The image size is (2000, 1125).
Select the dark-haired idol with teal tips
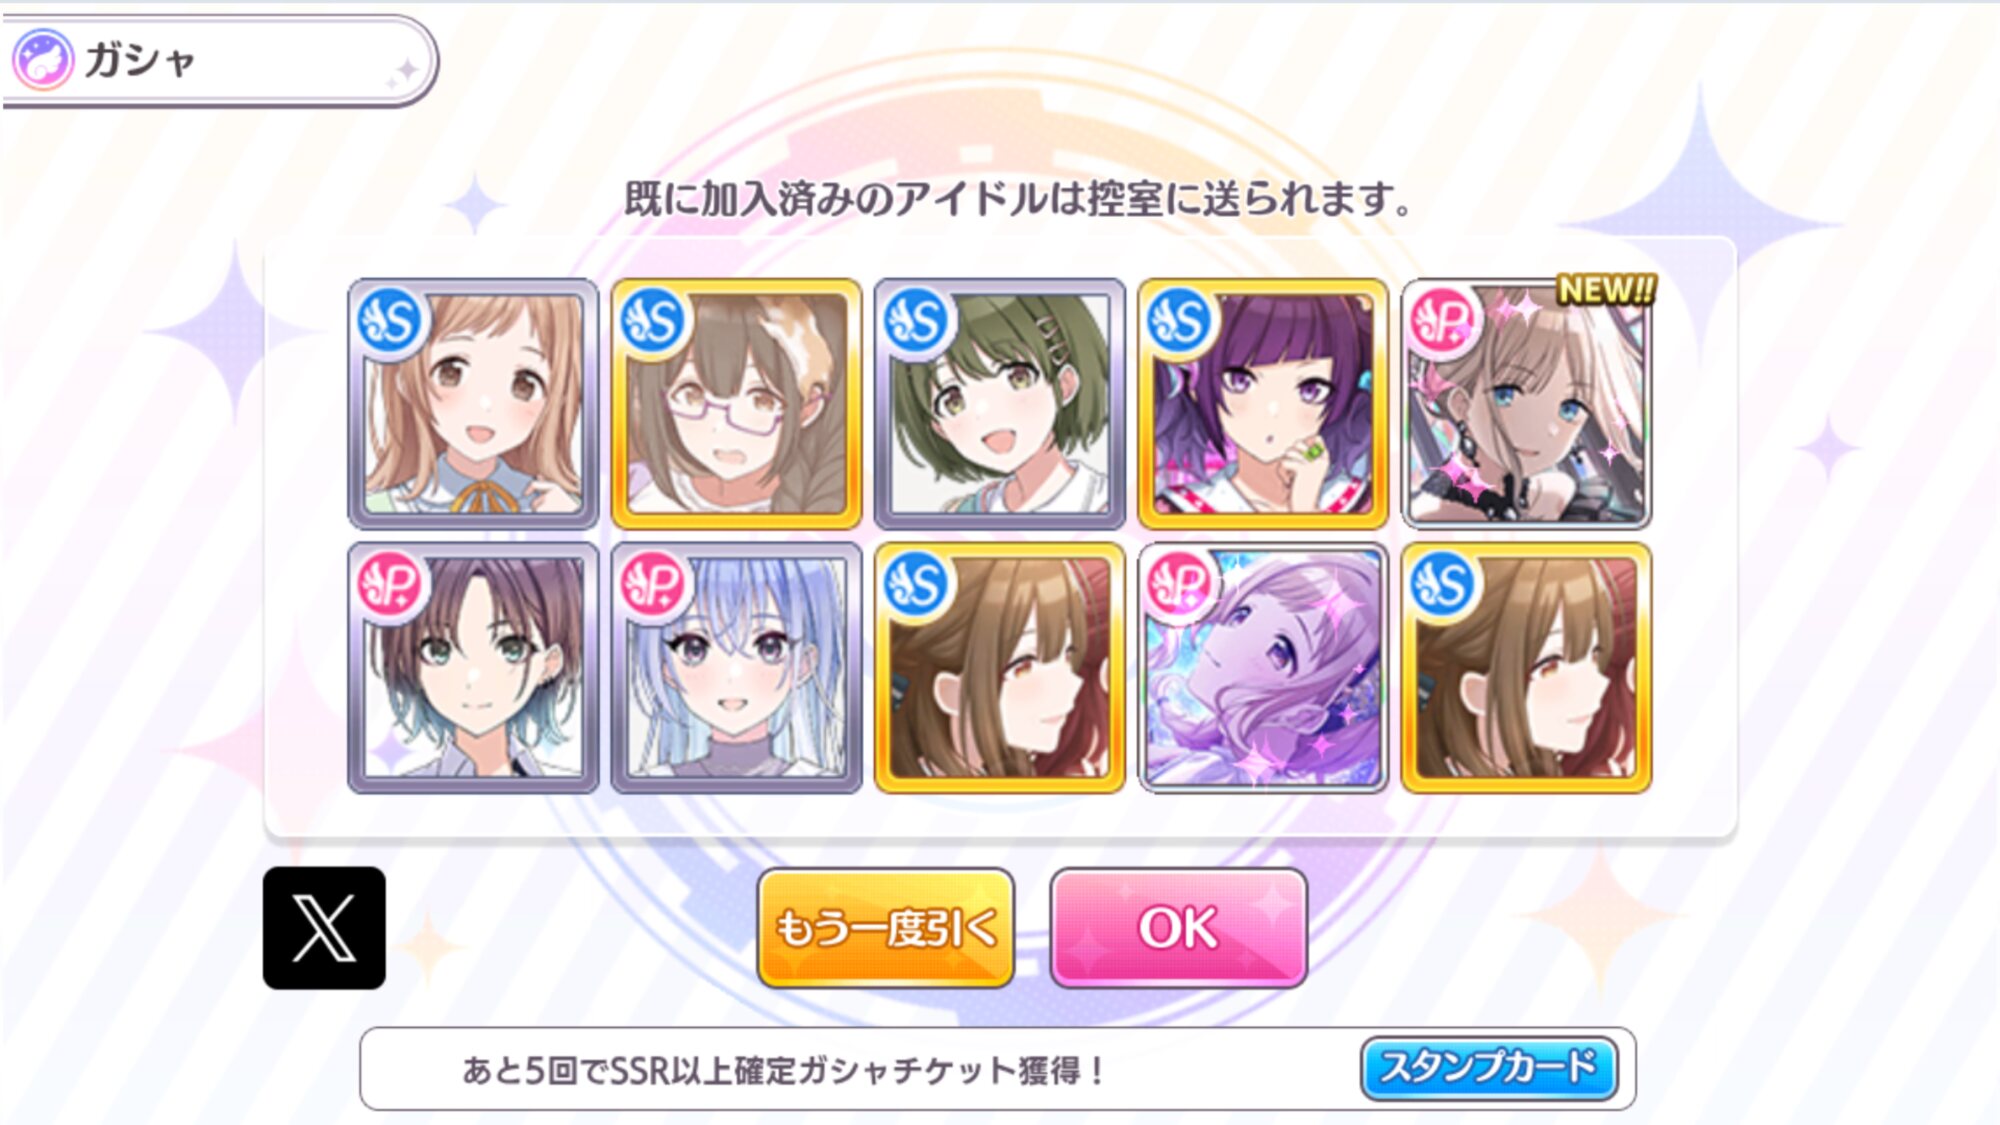(x=473, y=668)
